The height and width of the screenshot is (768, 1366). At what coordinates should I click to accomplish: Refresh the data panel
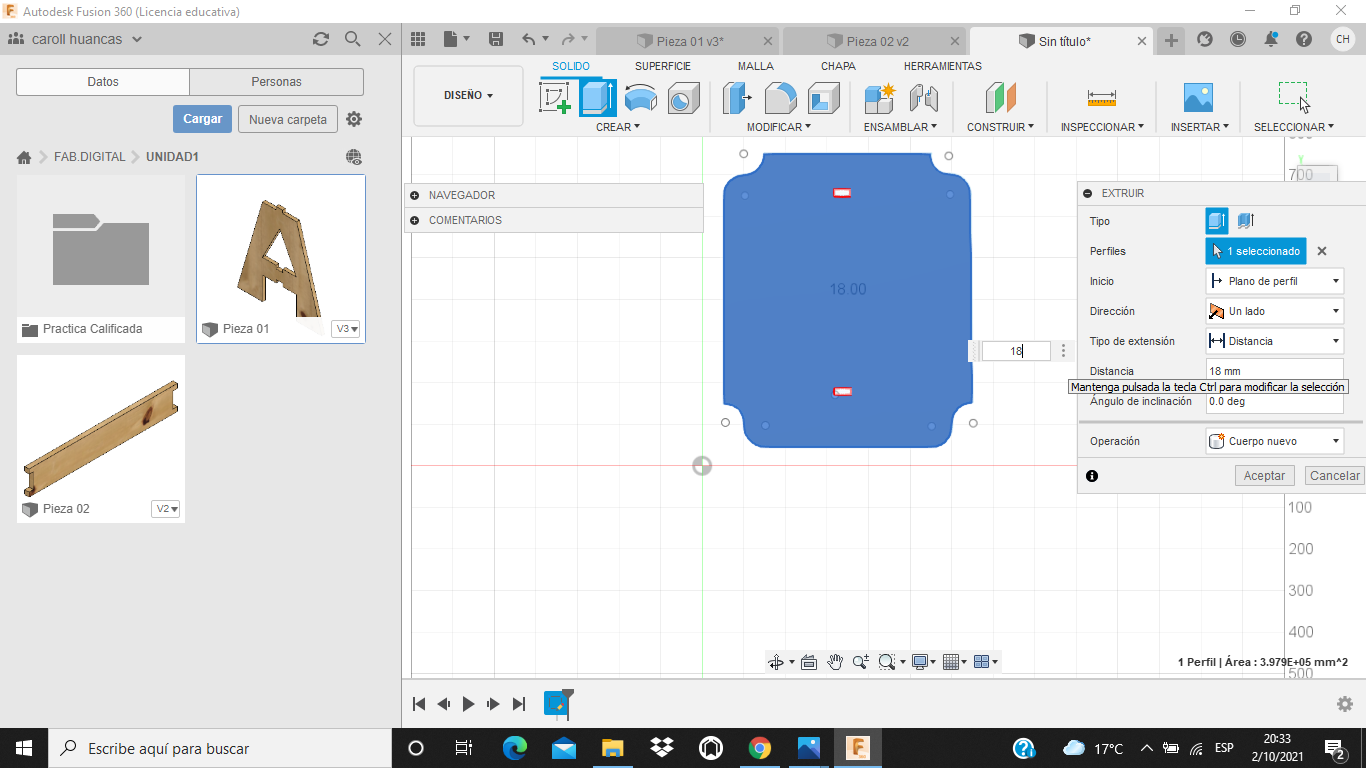point(321,39)
